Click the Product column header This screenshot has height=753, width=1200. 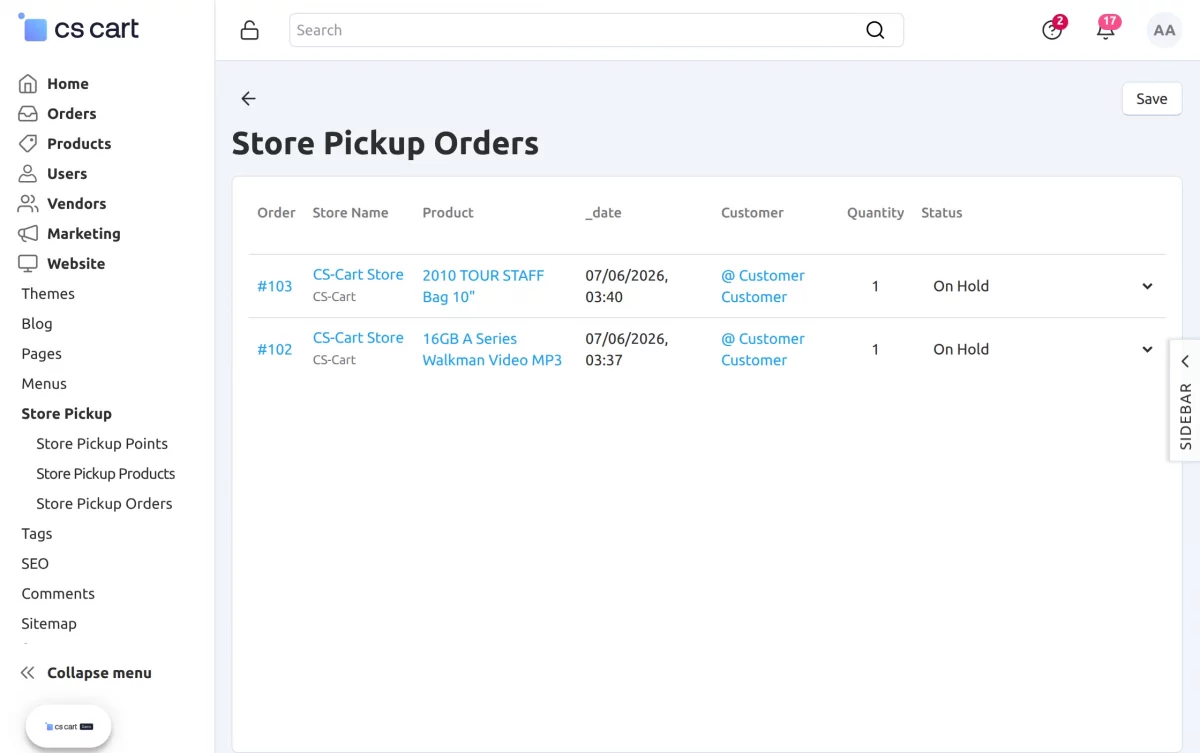pyautogui.click(x=448, y=213)
